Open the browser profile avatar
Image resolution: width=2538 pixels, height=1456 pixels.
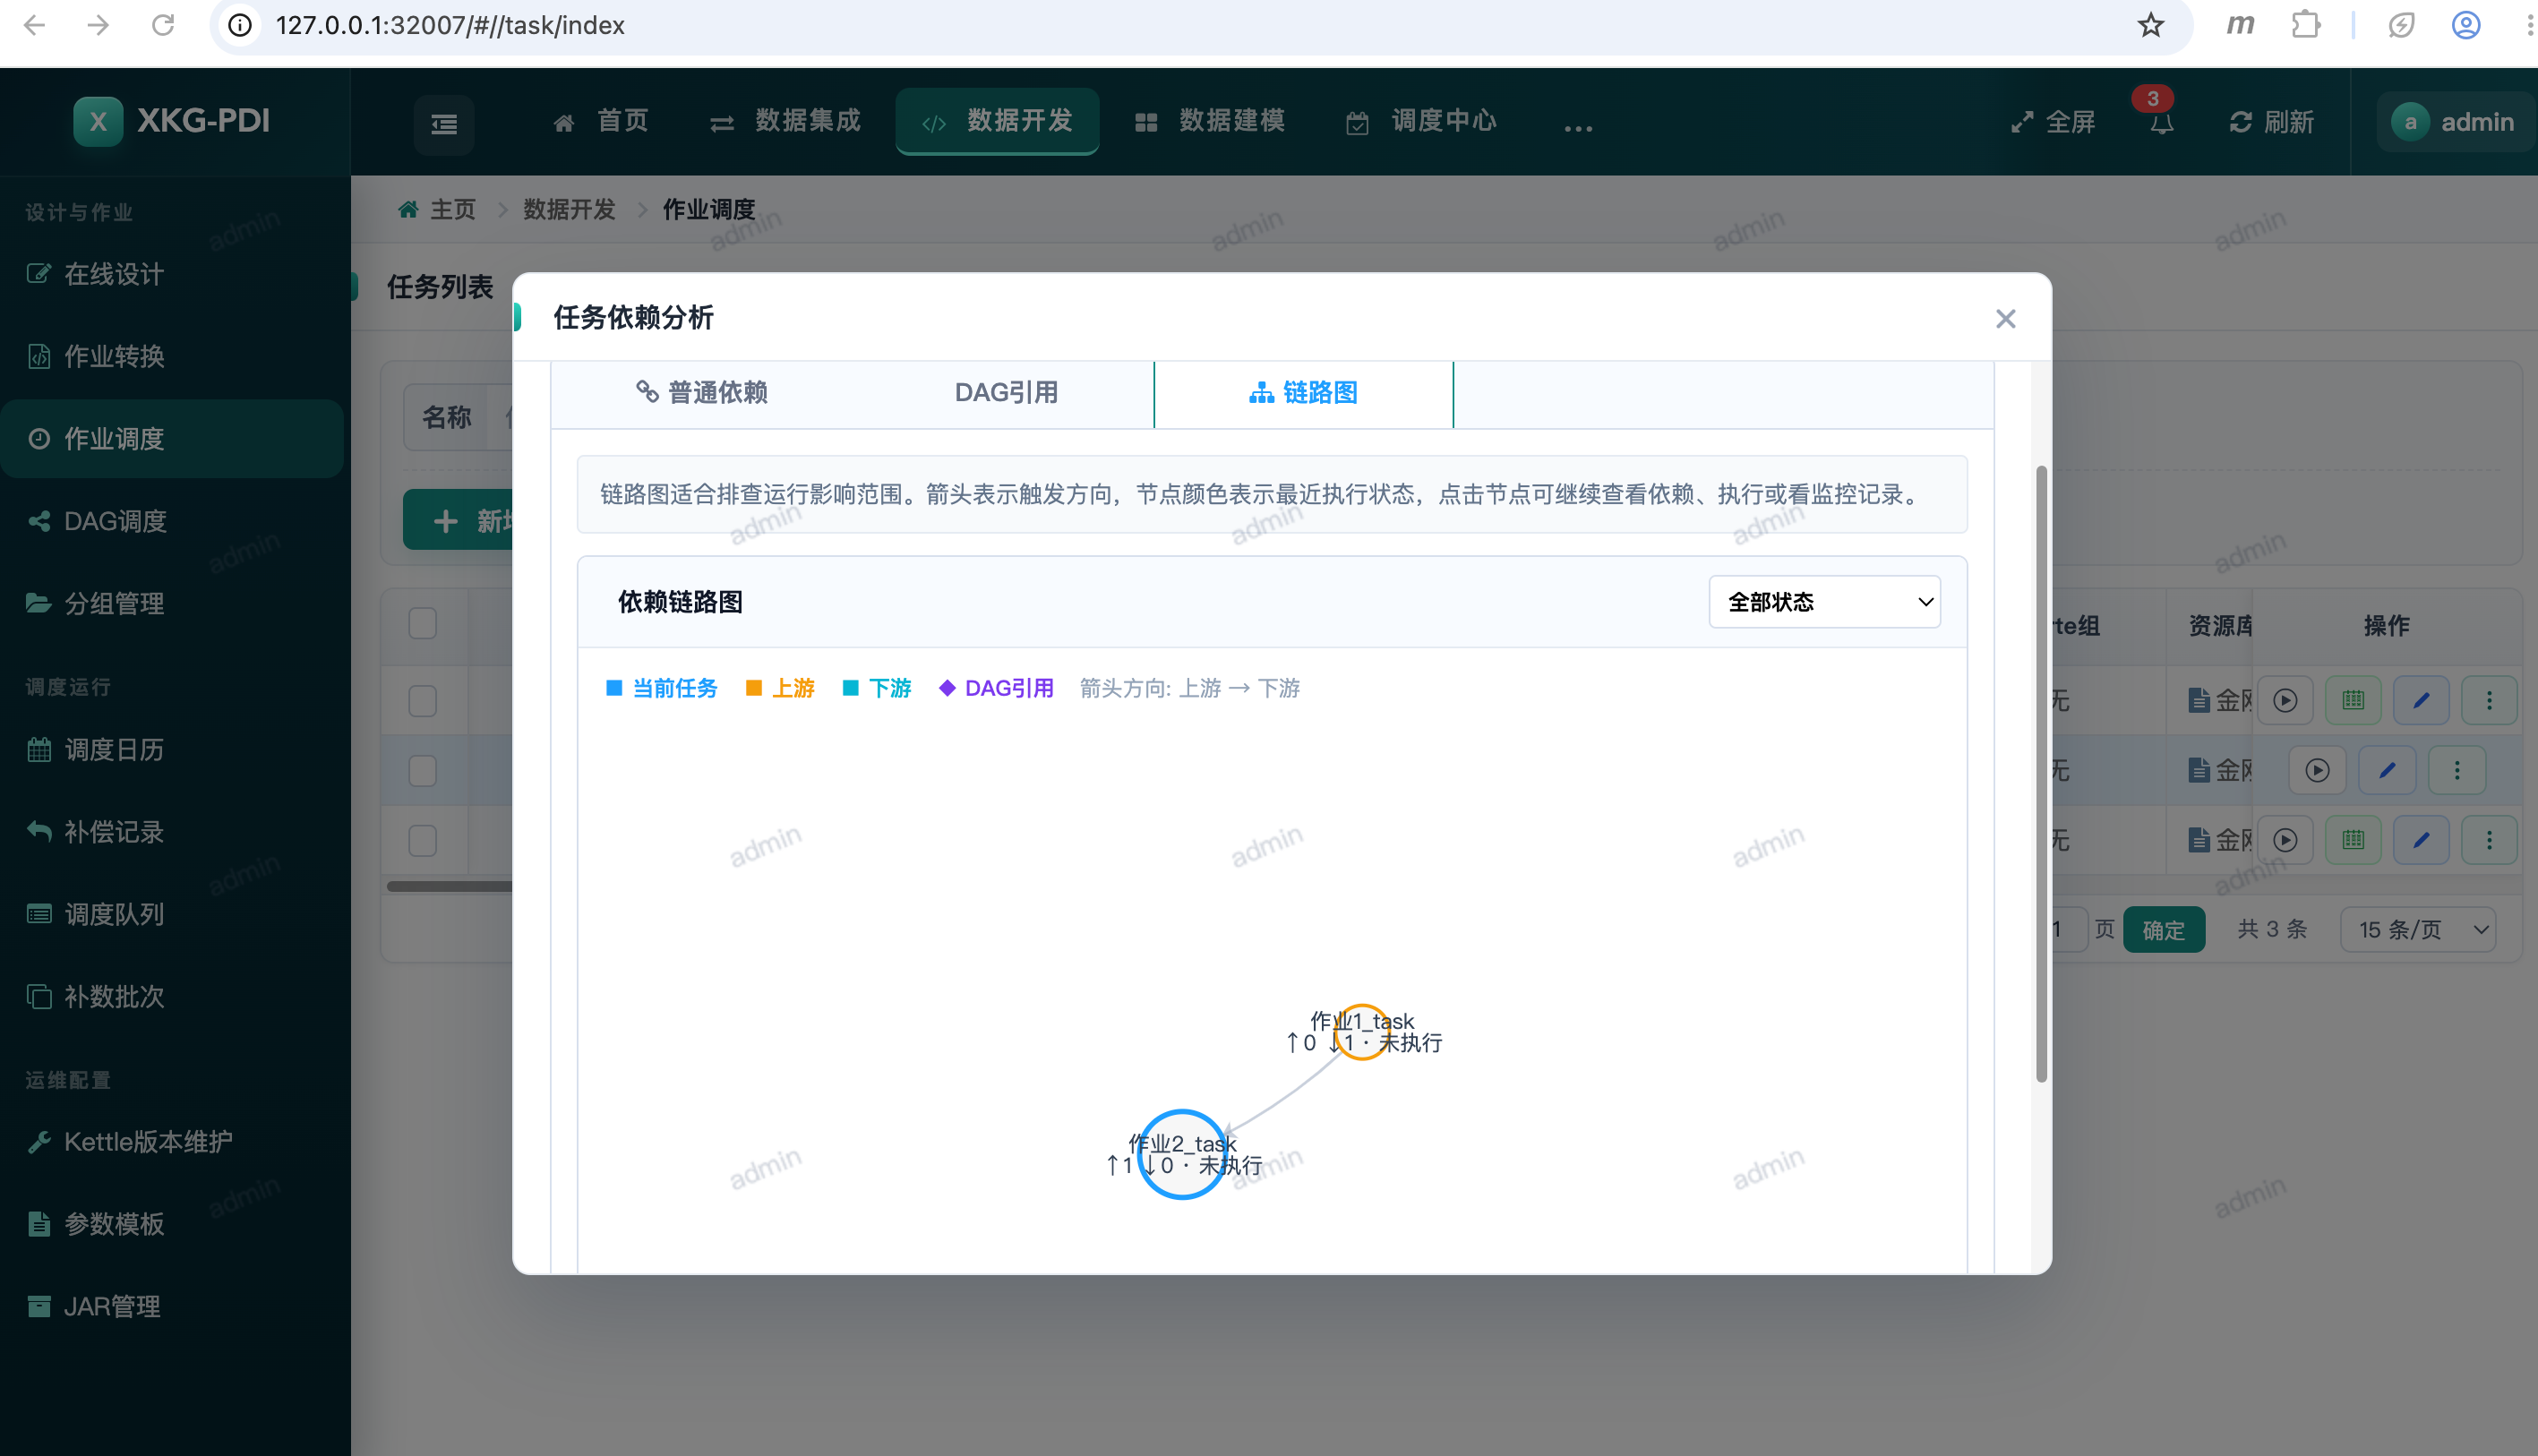(x=2466, y=25)
